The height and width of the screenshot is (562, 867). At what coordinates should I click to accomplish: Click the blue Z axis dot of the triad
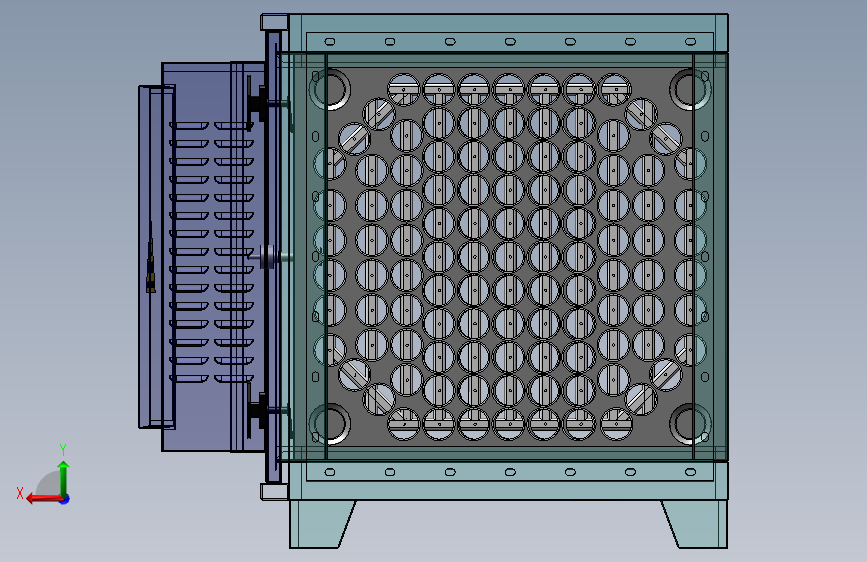65,499
